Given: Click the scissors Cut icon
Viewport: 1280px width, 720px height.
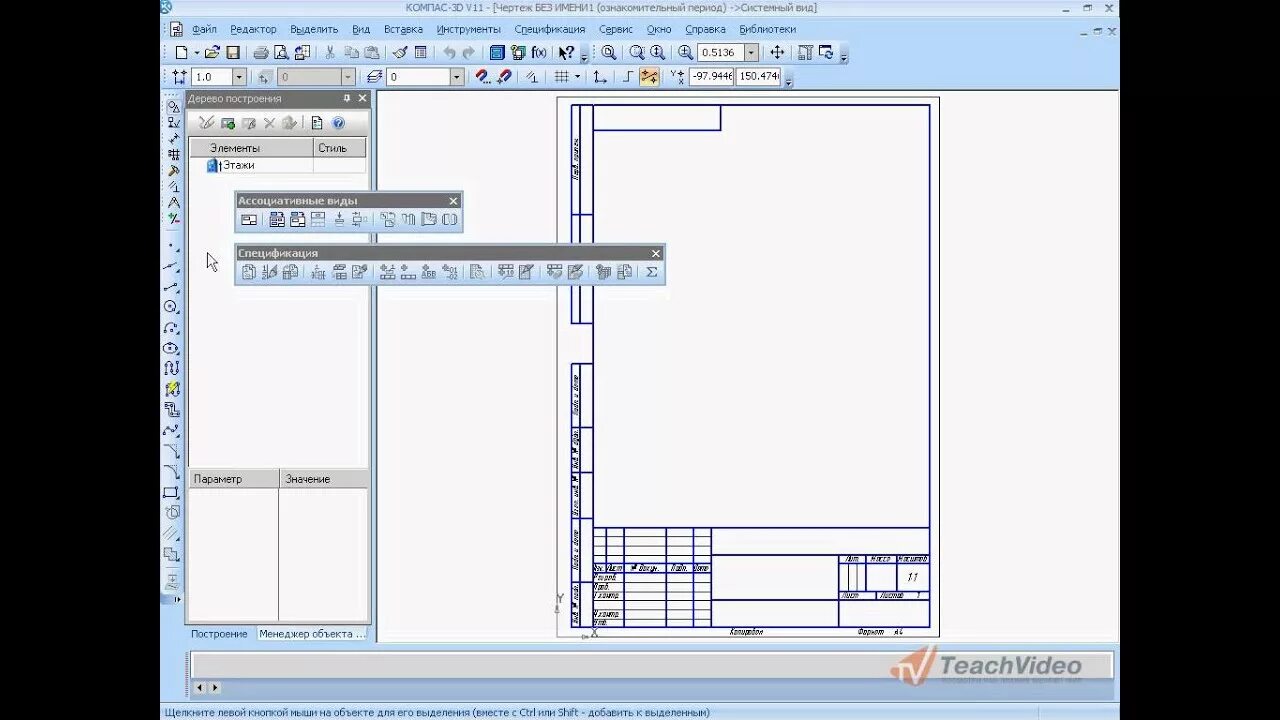Looking at the screenshot, I should point(330,53).
